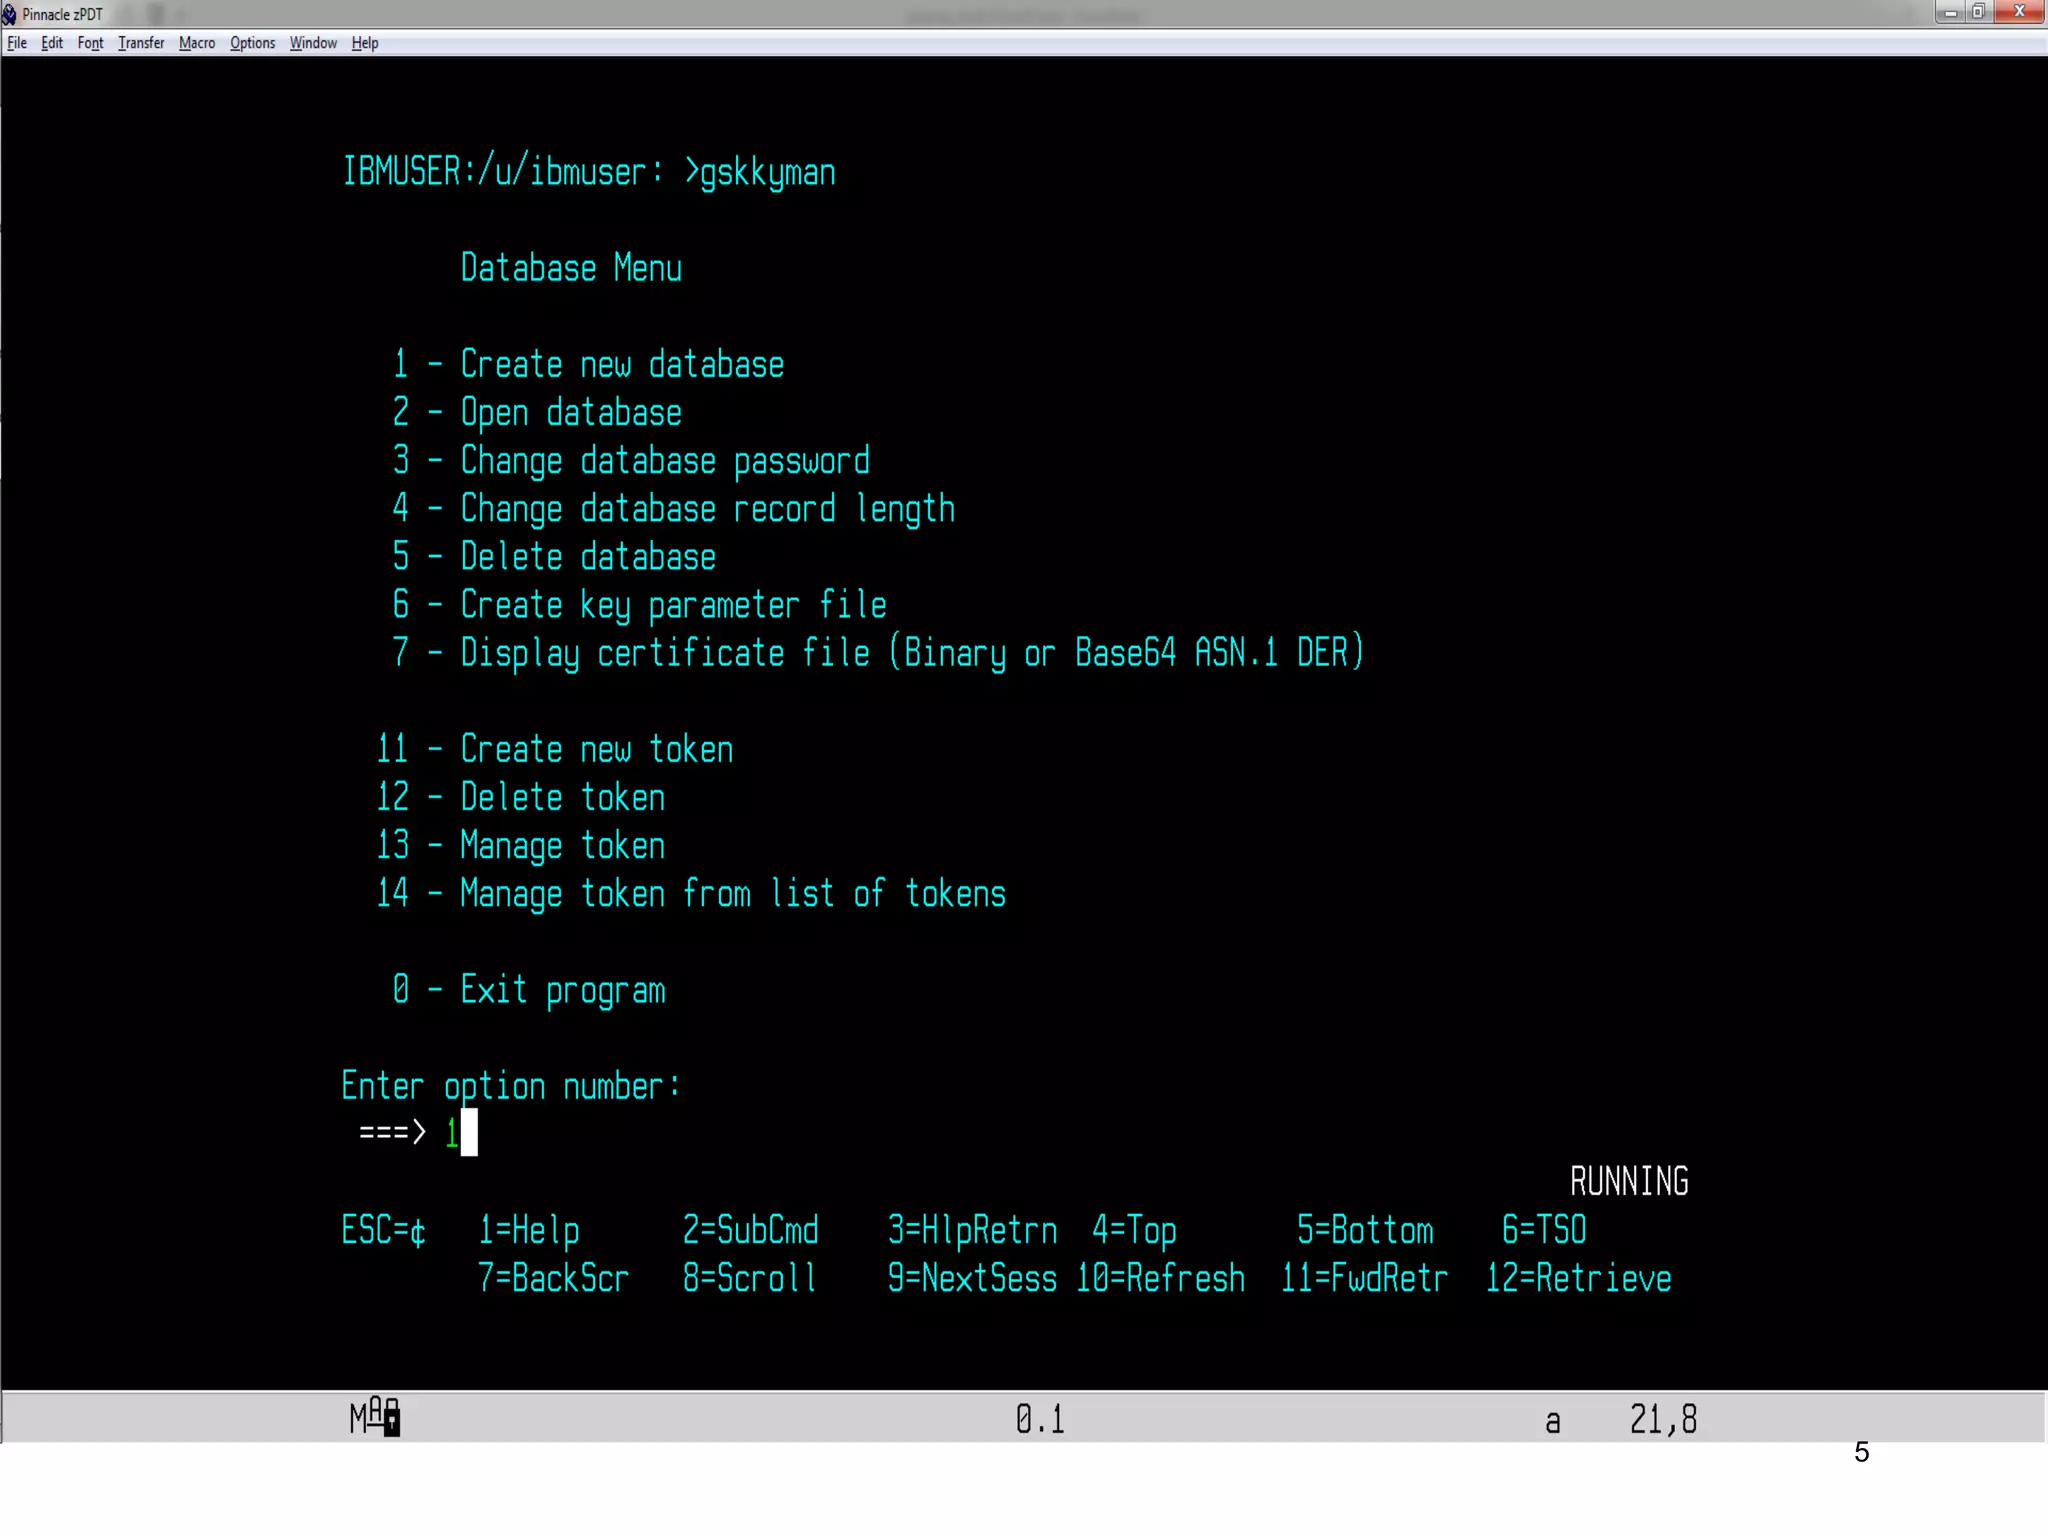The image size is (2048, 1536).
Task: Click the 2=SubCmd function key label
Action: click(750, 1231)
